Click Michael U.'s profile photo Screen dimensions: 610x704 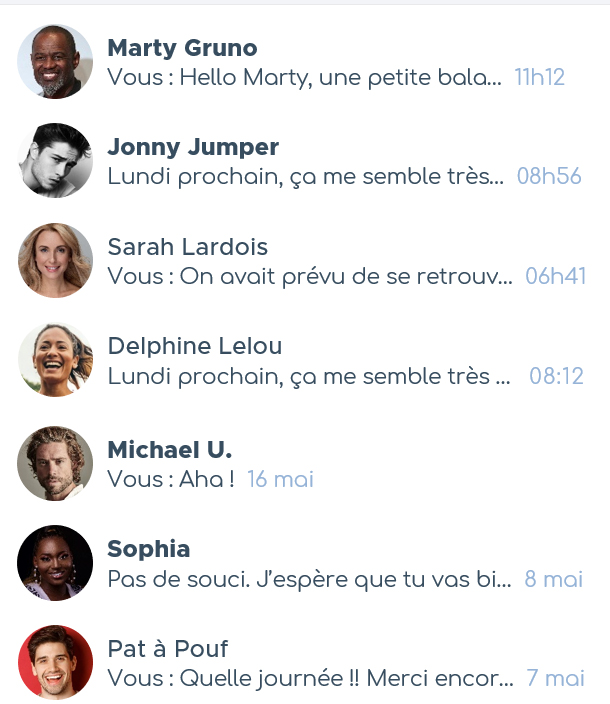pyautogui.click(x=55, y=463)
